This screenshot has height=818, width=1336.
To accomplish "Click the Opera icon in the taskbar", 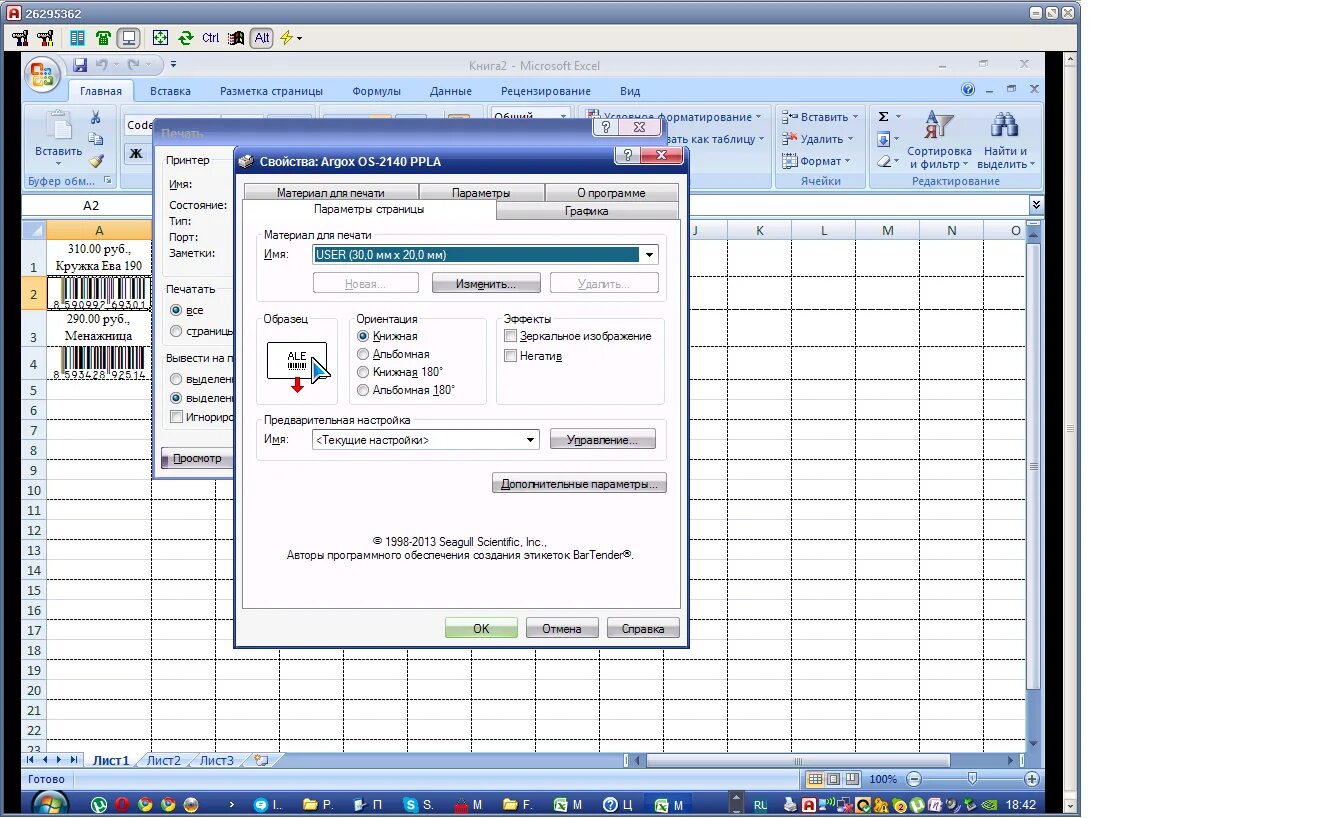I will (122, 804).
